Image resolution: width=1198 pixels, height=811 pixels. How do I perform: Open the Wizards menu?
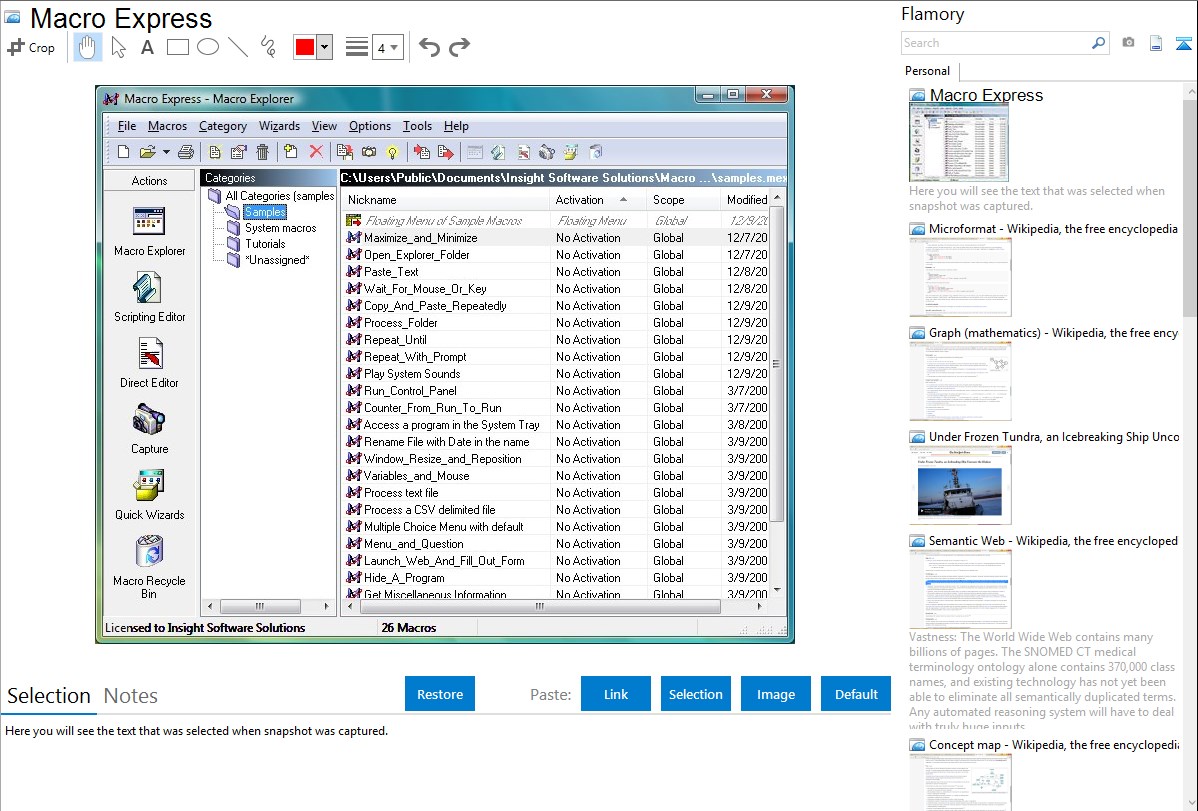click(x=279, y=126)
